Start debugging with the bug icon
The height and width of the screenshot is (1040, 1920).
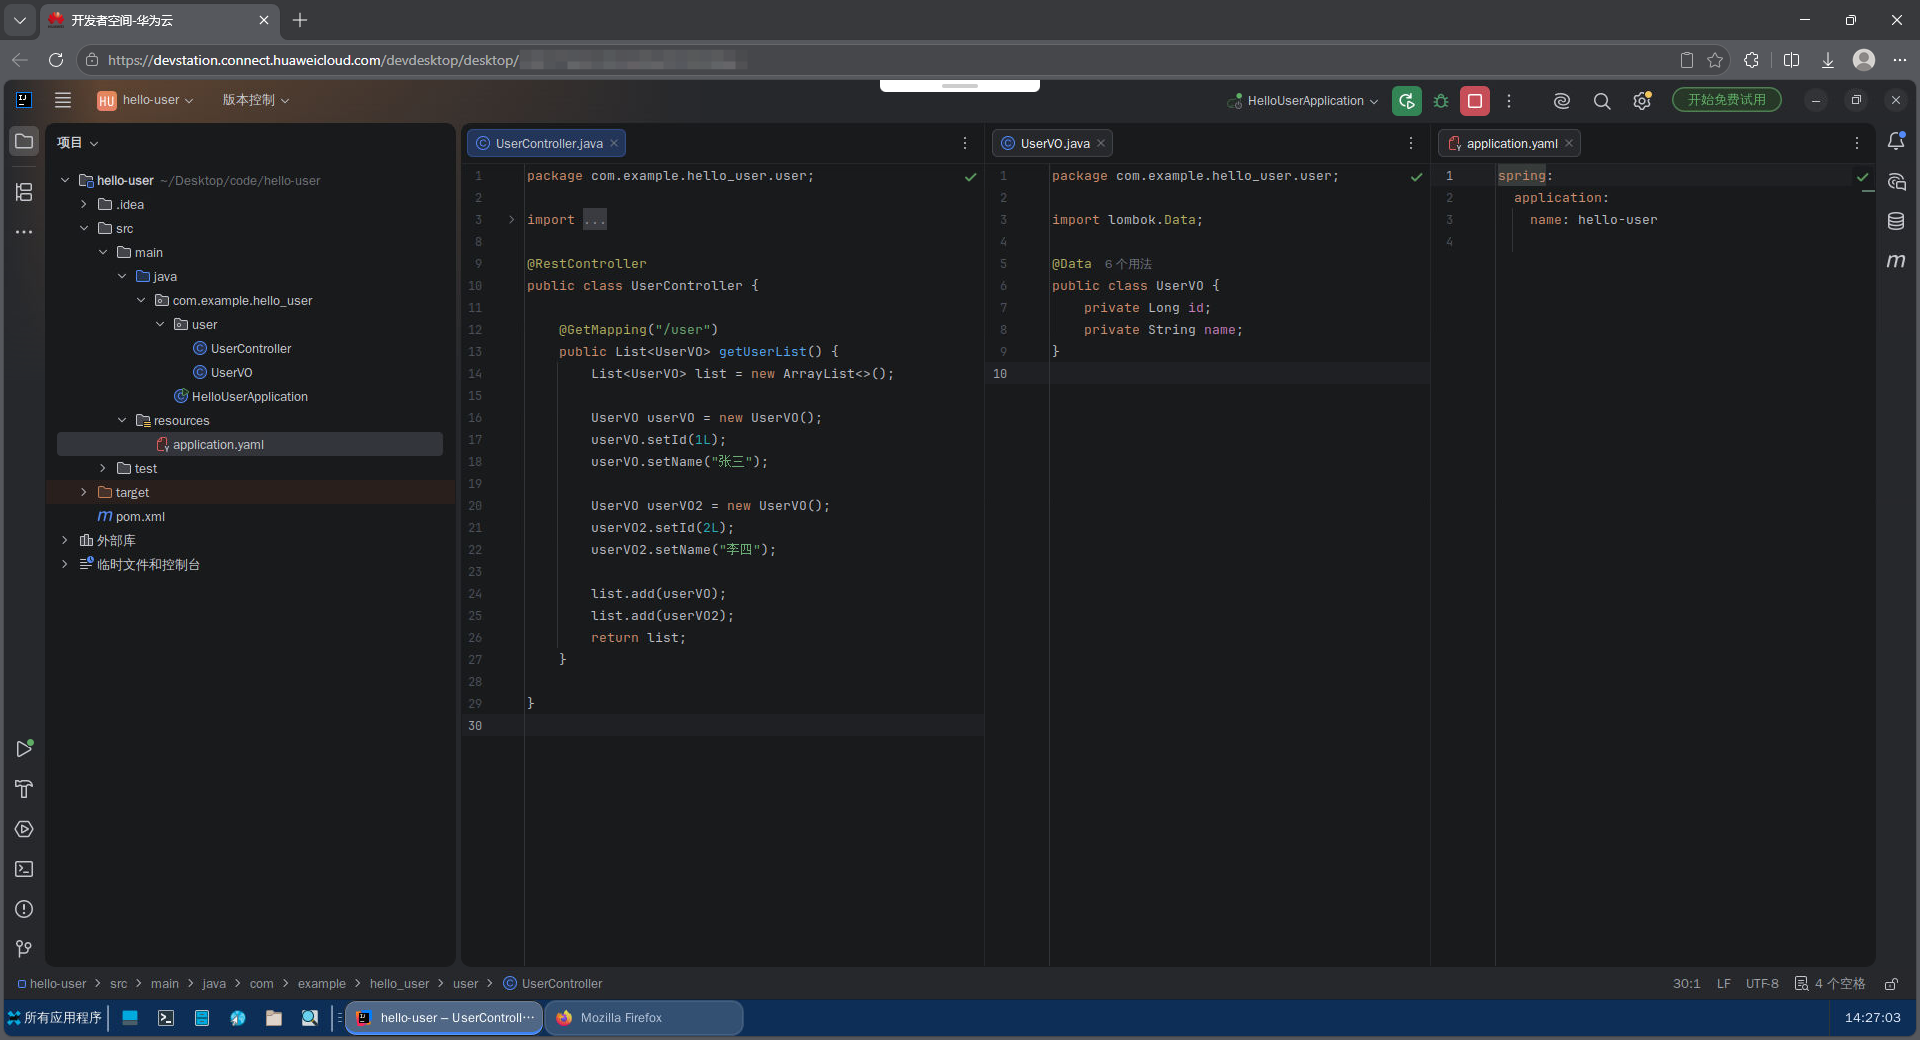click(x=1441, y=101)
